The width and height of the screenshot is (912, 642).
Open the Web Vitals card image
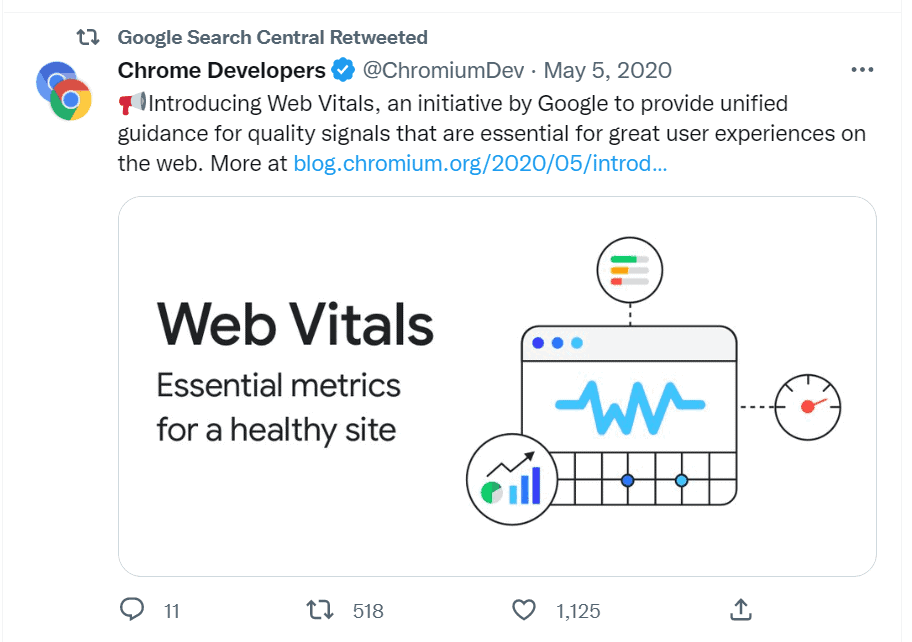pyautogui.click(x=497, y=387)
